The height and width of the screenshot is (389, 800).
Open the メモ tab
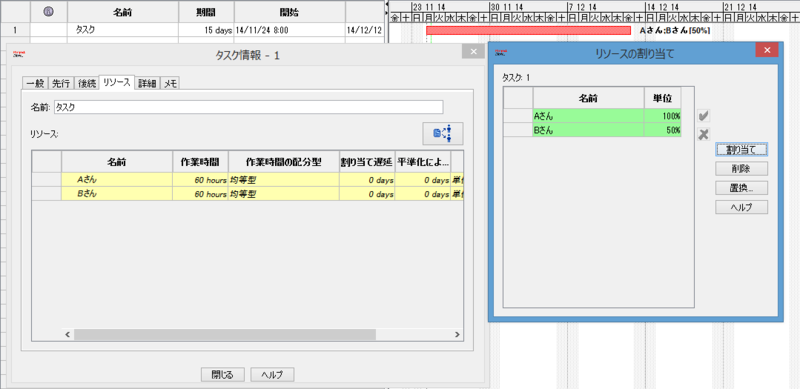coord(170,84)
